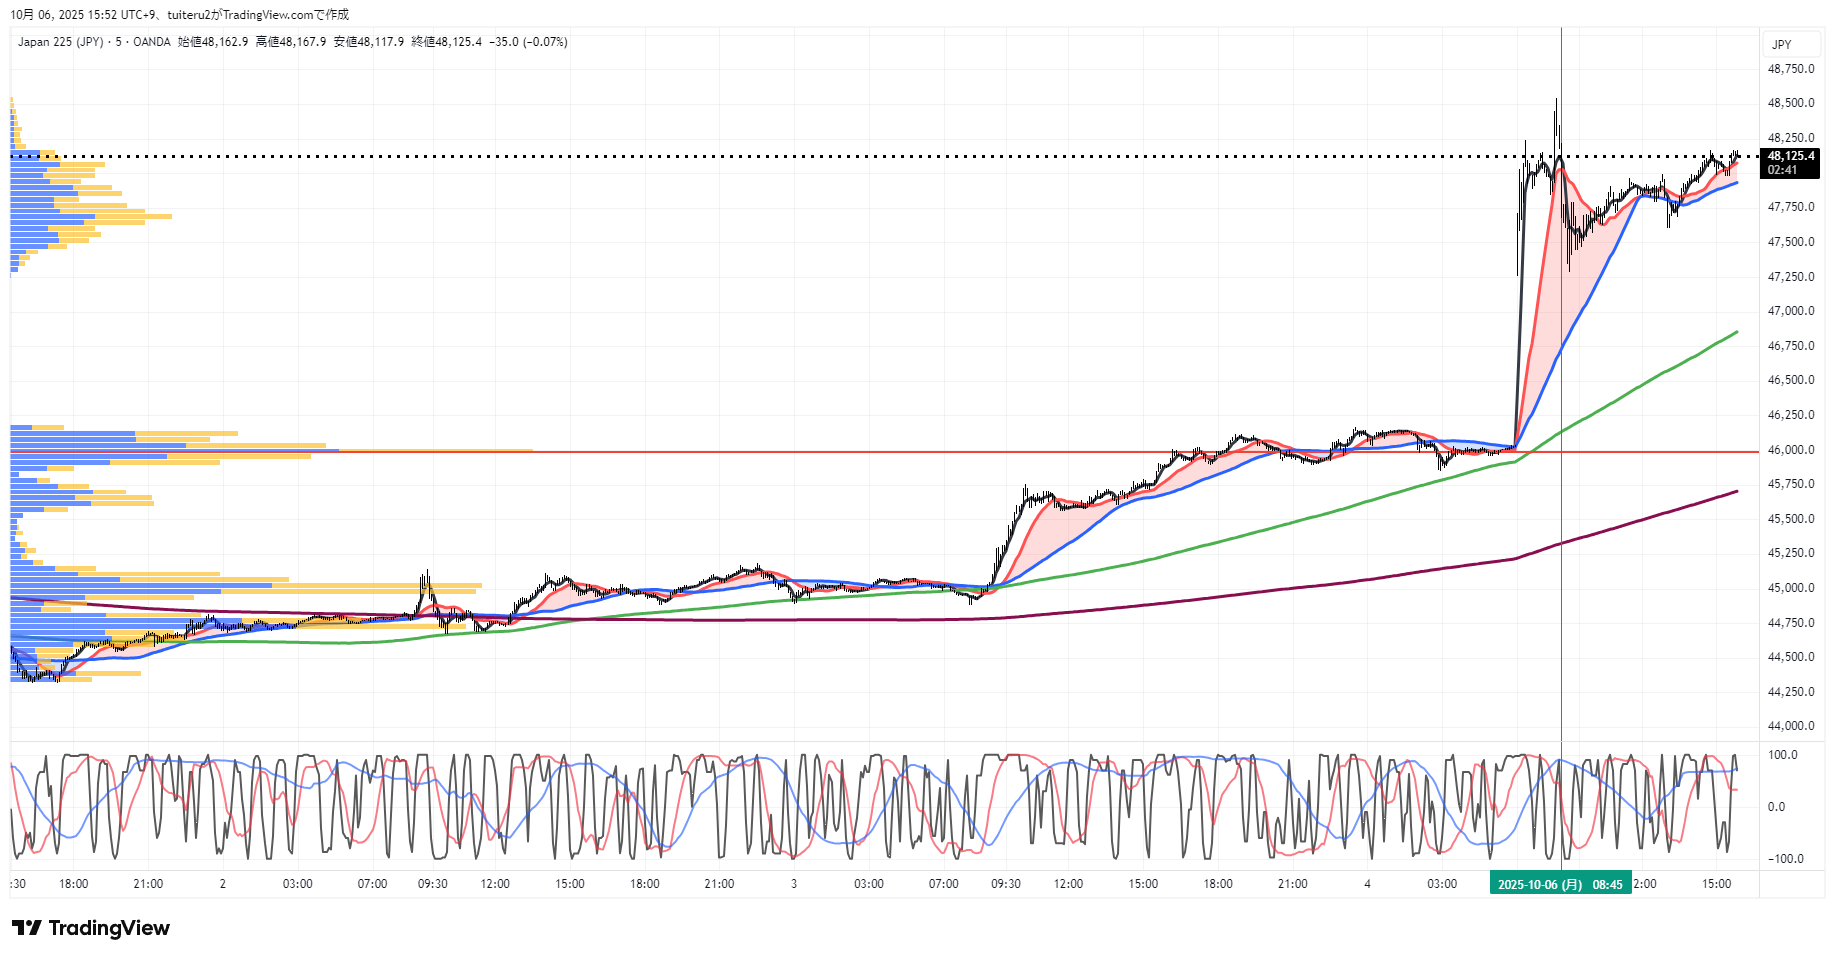This screenshot has height=958, width=1835.
Task: Click the 安値48,117.9 low value in legend
Action: pos(368,42)
